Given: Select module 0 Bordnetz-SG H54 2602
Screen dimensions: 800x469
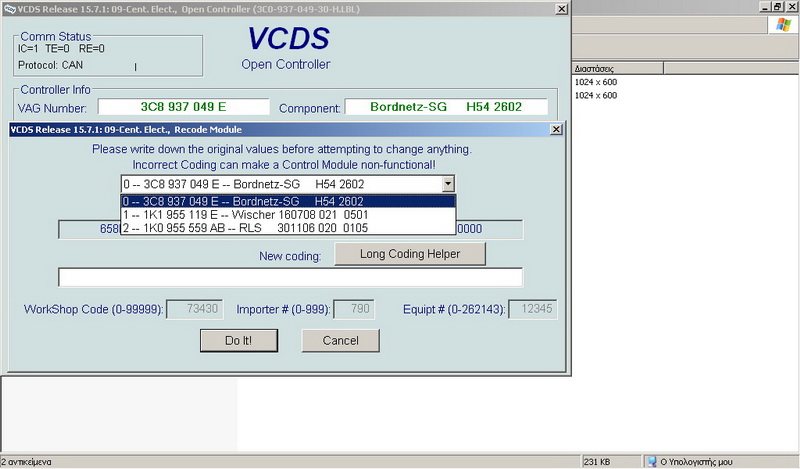Looking at the screenshot, I should (288, 201).
